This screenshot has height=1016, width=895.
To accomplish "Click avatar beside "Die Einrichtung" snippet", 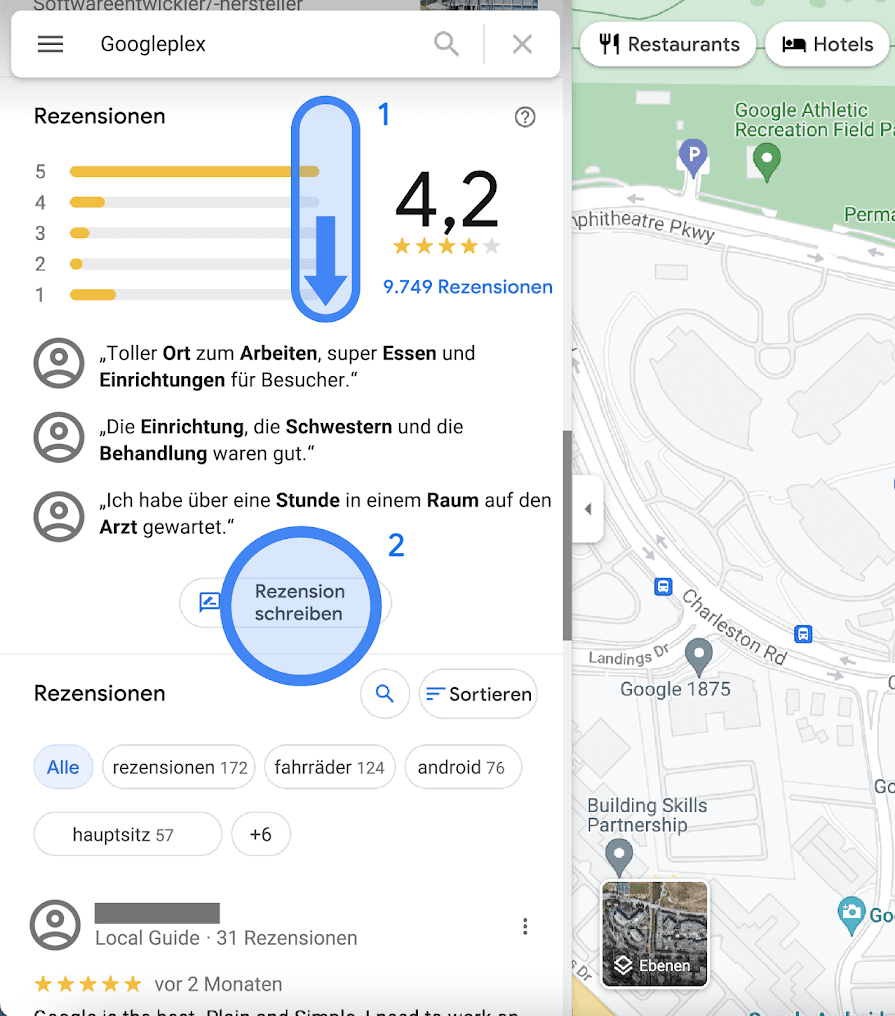I will [59, 437].
